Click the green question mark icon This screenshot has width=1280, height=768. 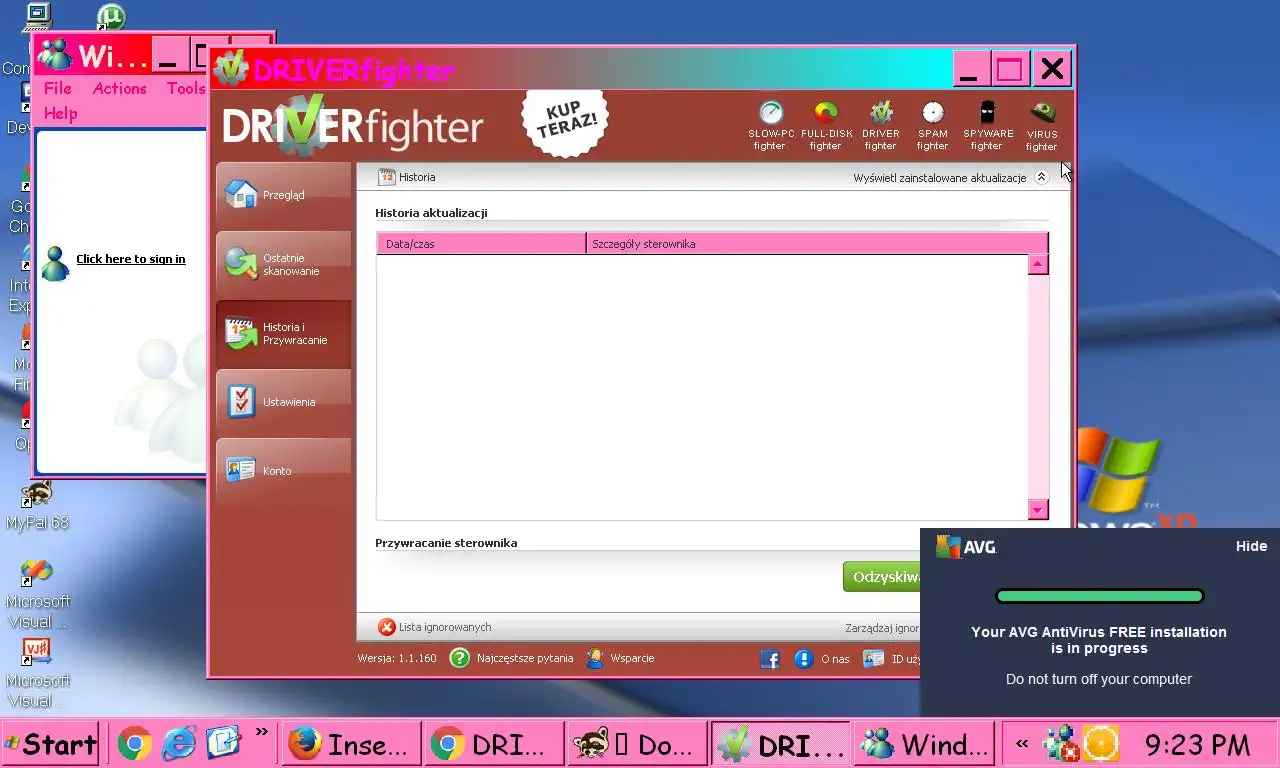click(x=459, y=658)
